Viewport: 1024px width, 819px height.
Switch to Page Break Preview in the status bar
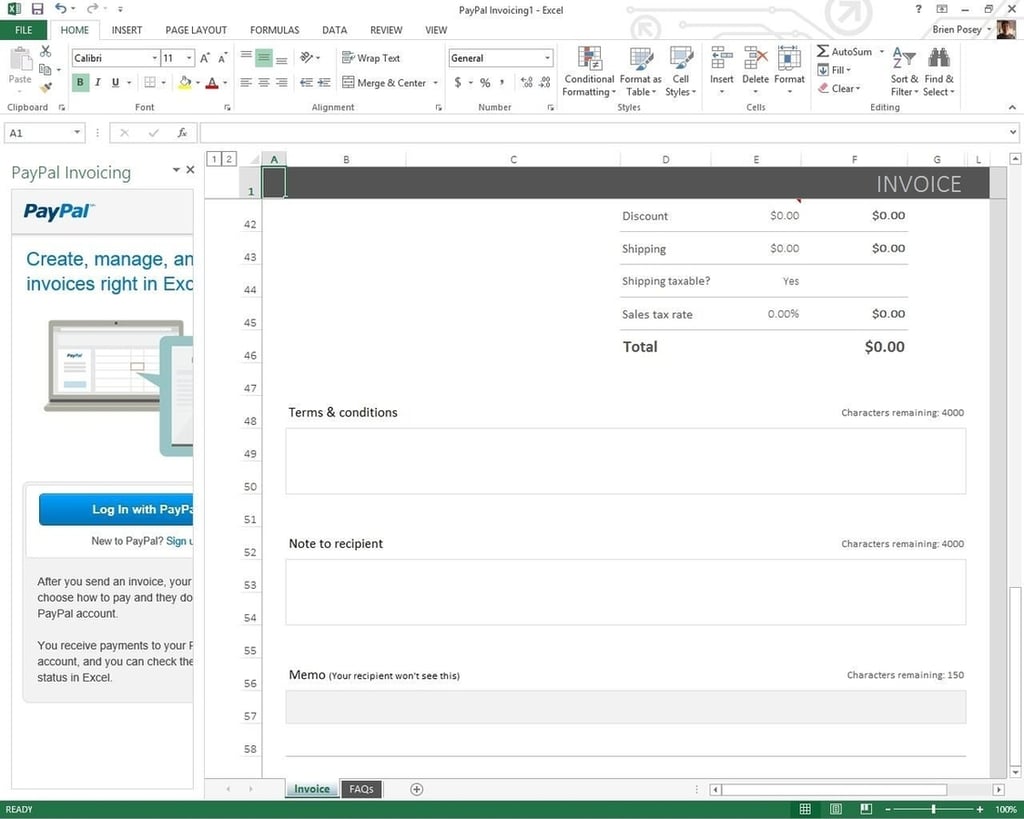[866, 809]
